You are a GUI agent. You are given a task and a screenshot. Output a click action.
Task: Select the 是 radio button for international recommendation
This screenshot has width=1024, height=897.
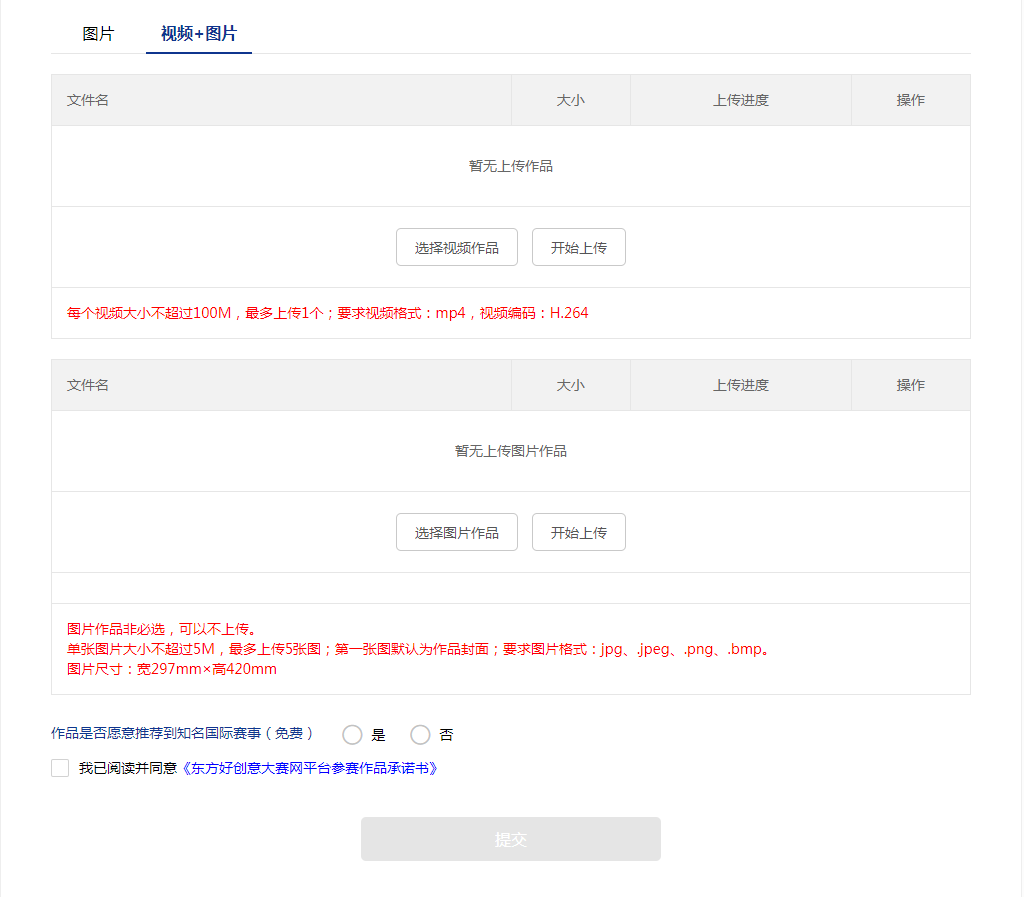pyautogui.click(x=352, y=735)
